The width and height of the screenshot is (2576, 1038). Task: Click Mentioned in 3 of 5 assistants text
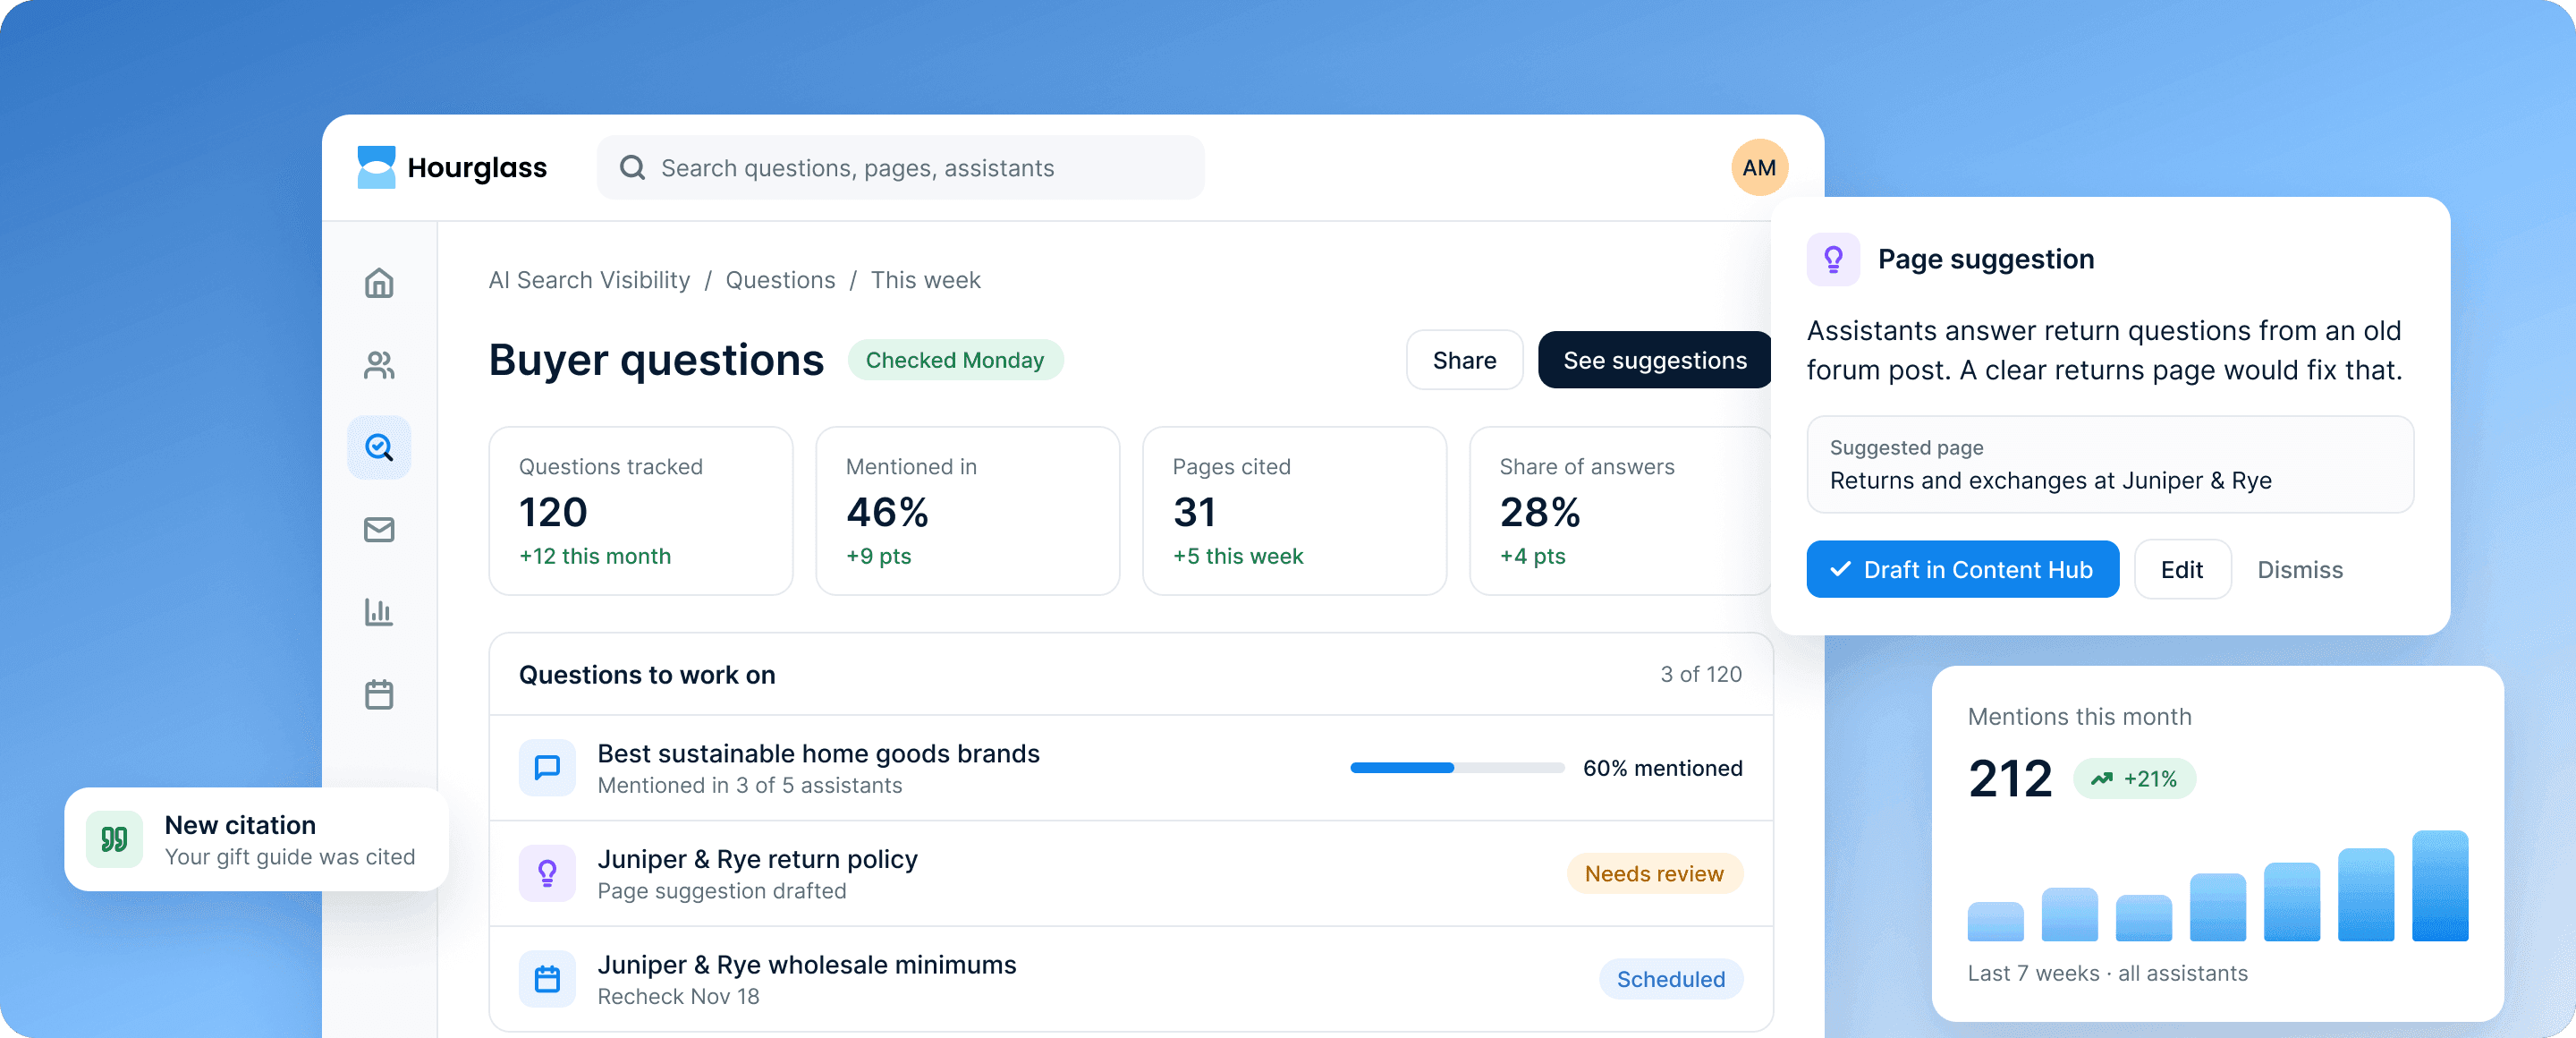pos(750,786)
